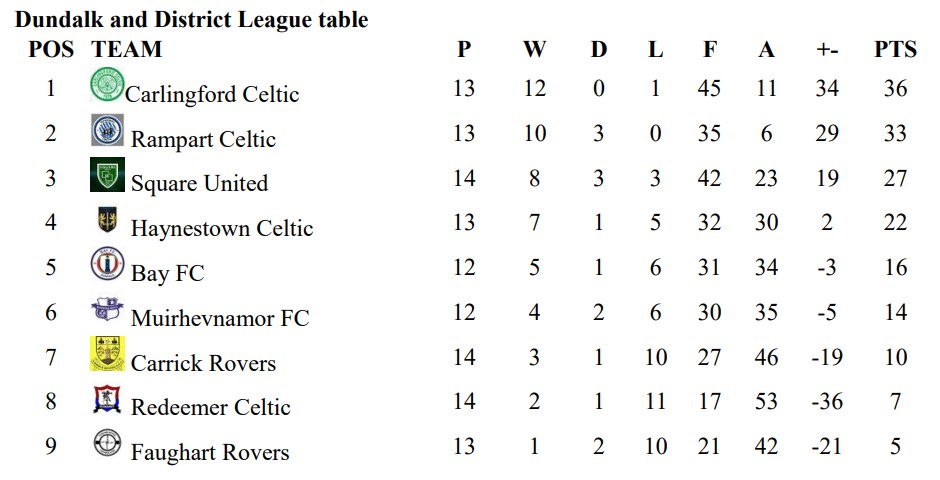
Task: Click the TEAM column header
Action: point(127,50)
